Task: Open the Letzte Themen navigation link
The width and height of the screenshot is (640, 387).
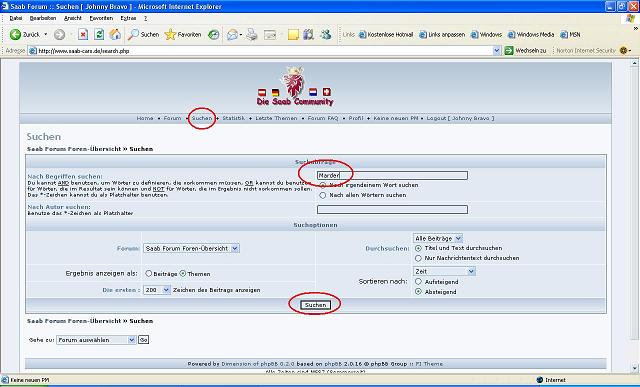Action: click(x=276, y=118)
